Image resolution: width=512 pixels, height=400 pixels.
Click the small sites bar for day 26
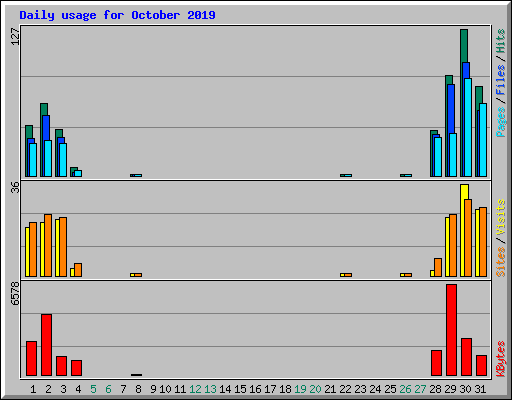tap(408, 275)
